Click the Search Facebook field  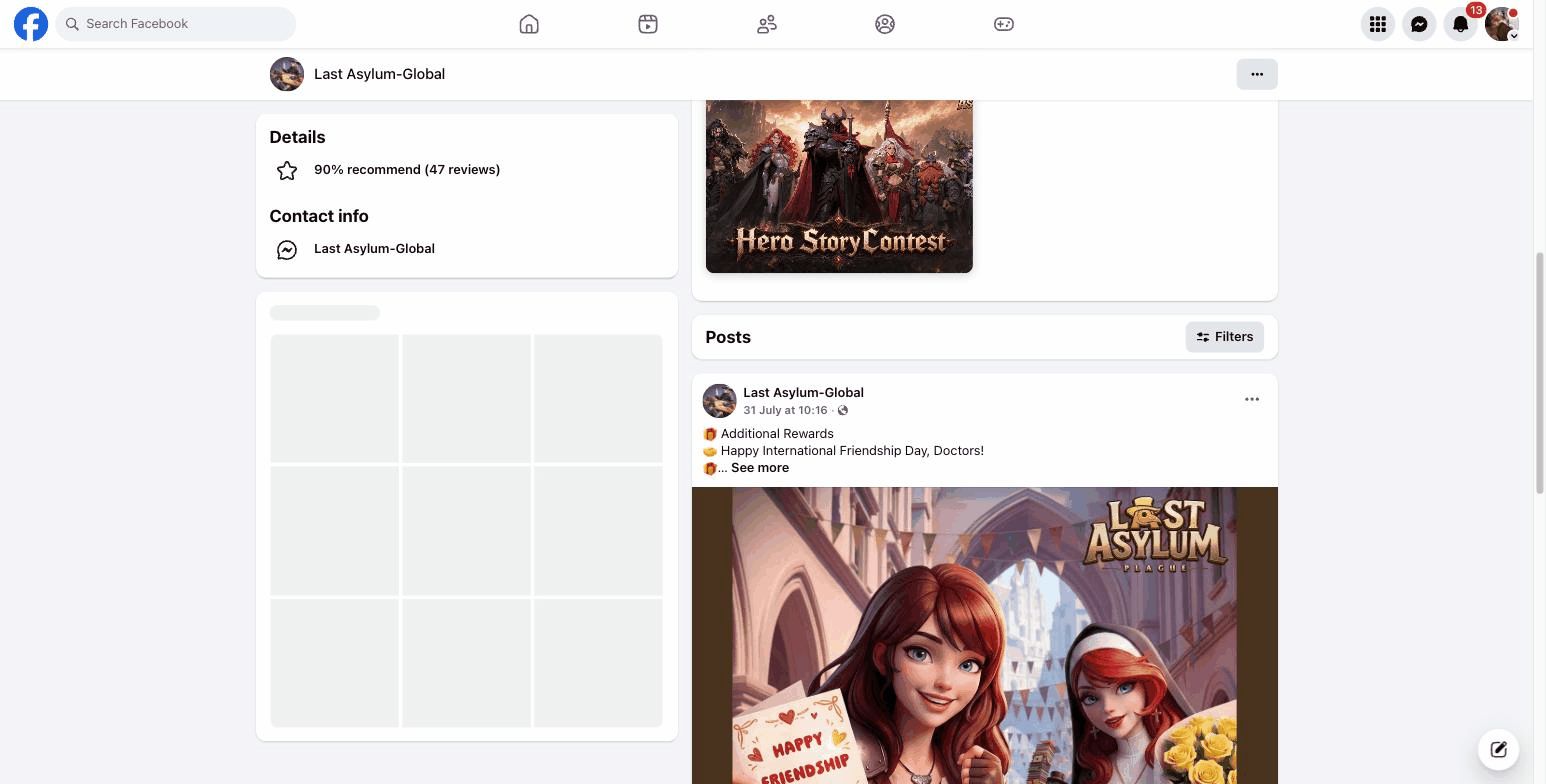[x=176, y=24]
